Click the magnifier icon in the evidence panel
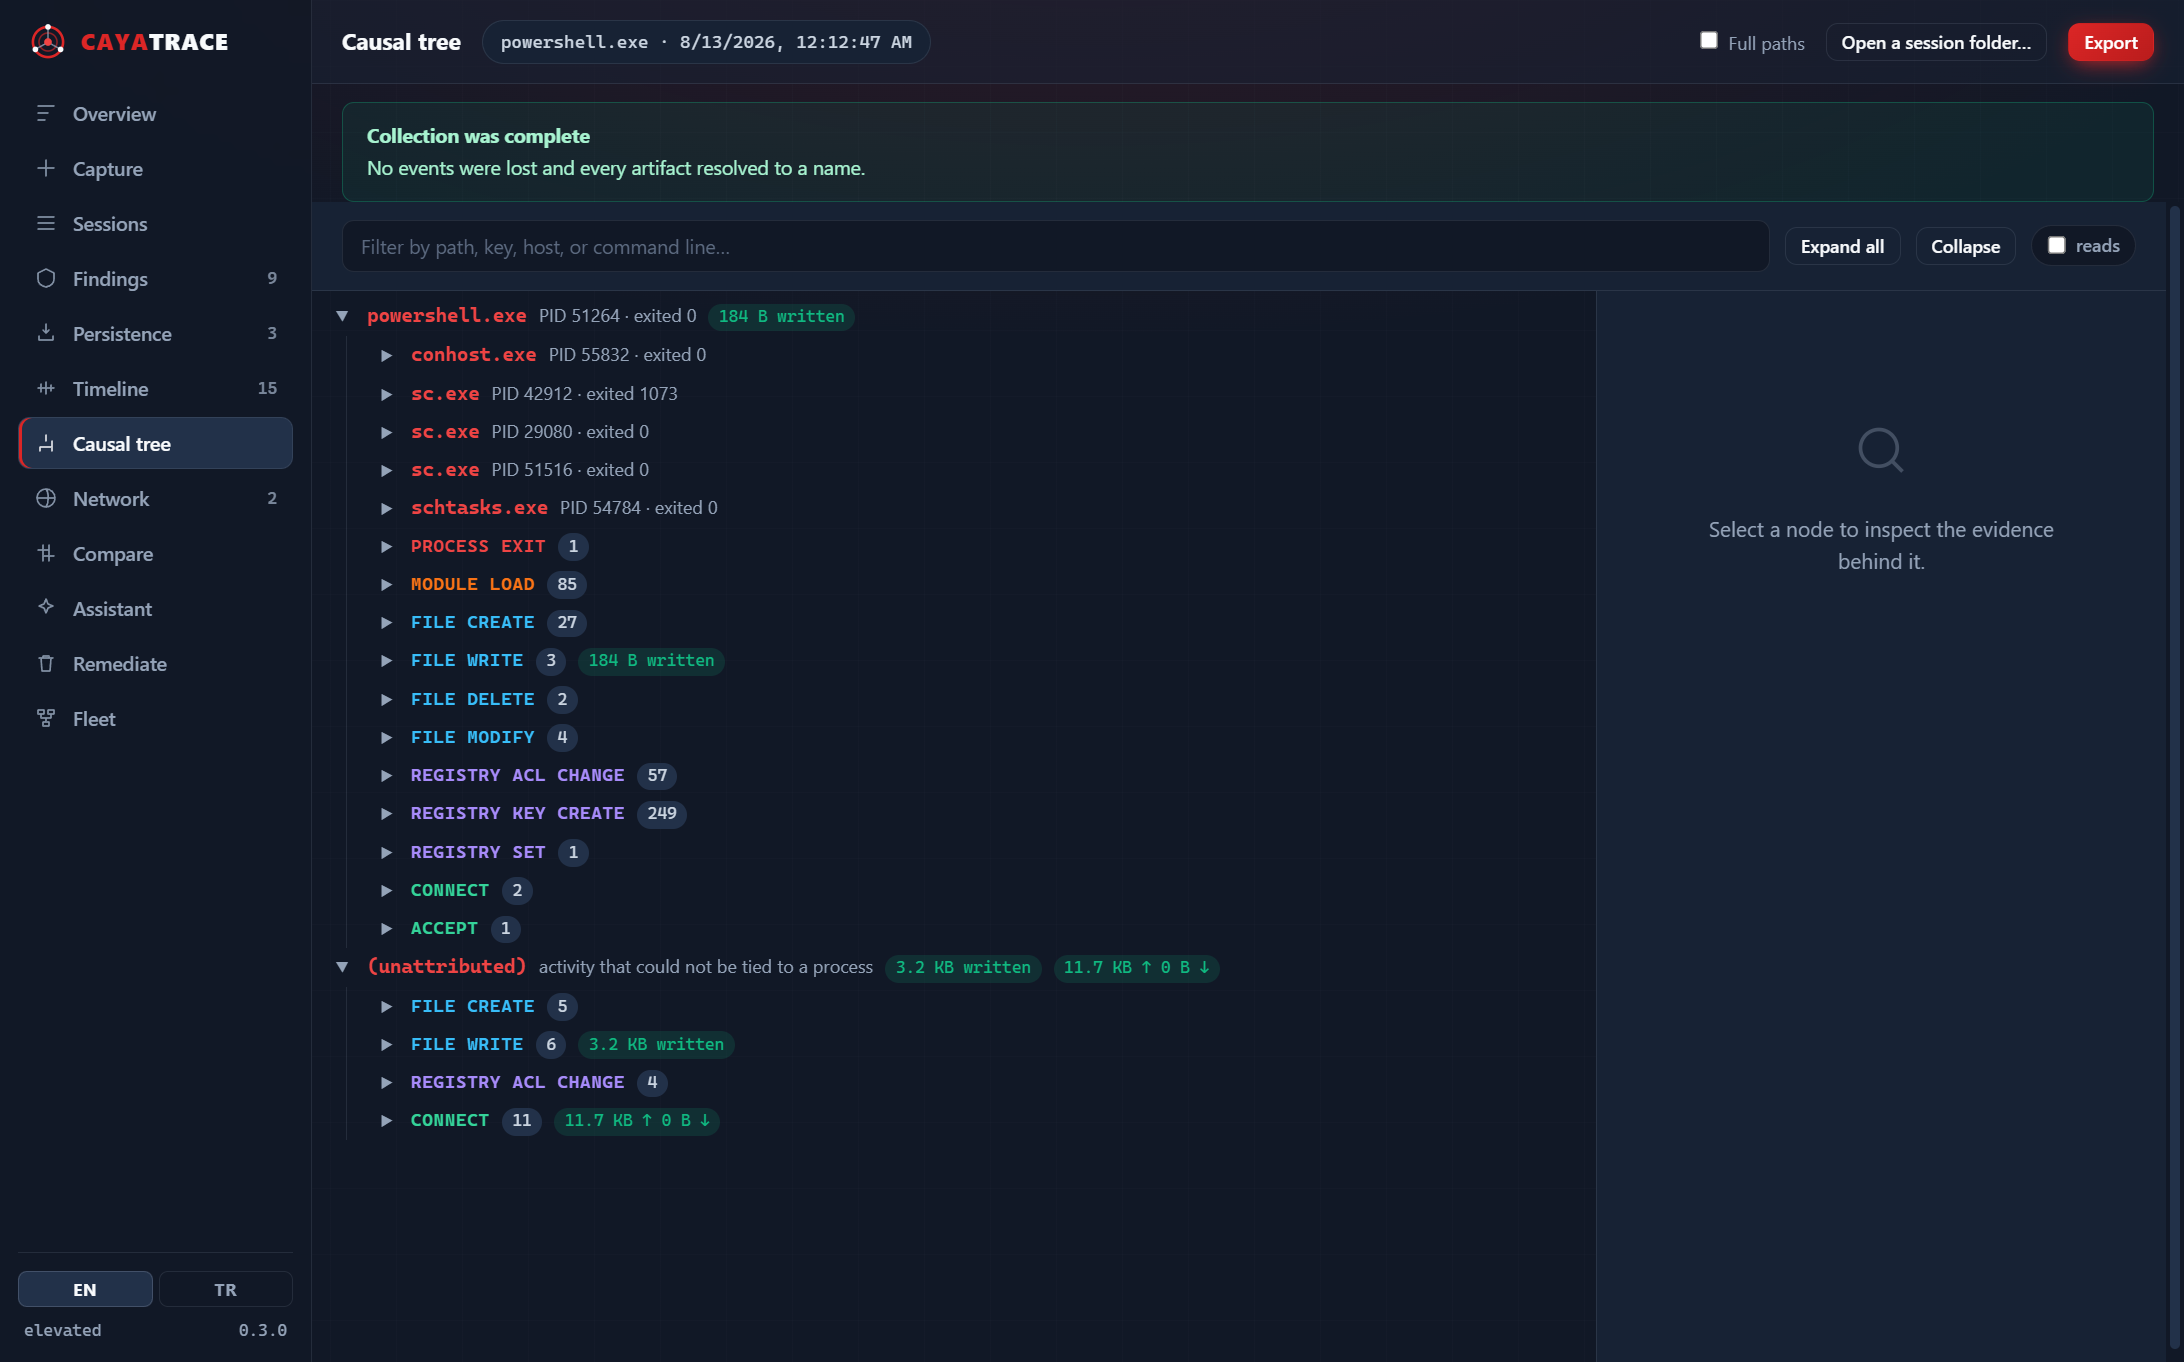This screenshot has width=2184, height=1362. pyautogui.click(x=1880, y=450)
